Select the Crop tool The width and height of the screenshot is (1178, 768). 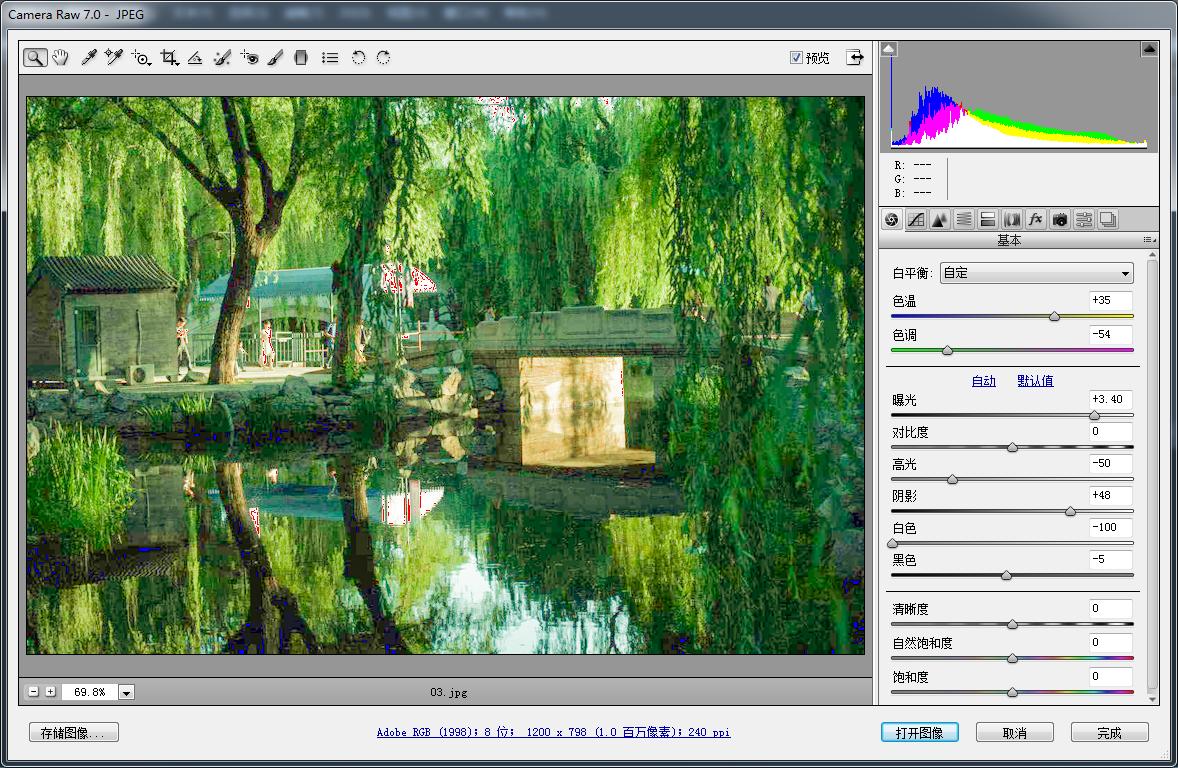point(169,58)
